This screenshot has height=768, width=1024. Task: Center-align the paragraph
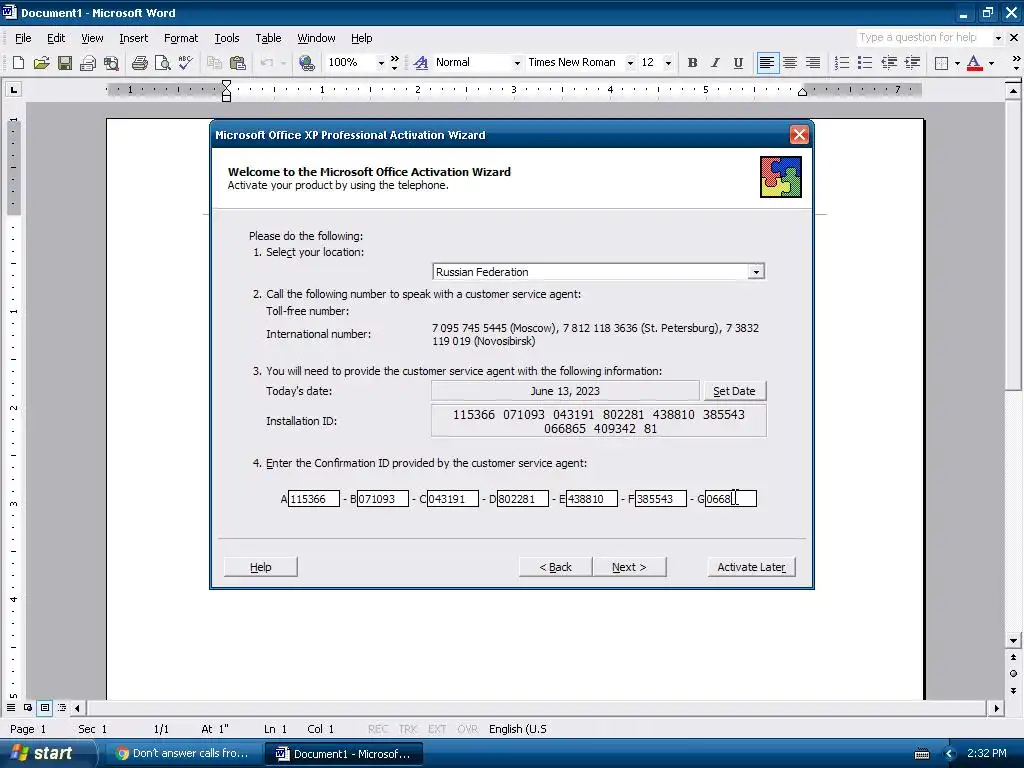pos(790,63)
